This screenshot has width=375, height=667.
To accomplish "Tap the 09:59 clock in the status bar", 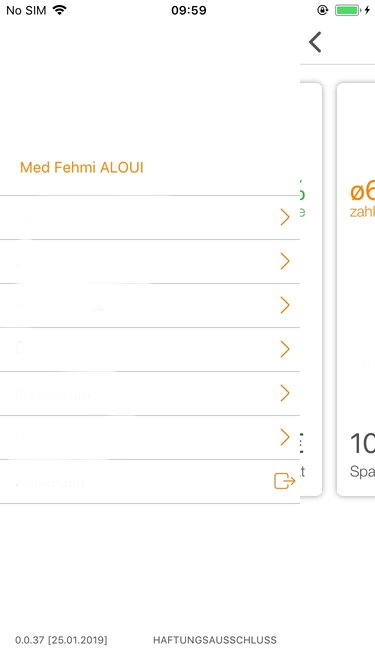I will tap(189, 10).
